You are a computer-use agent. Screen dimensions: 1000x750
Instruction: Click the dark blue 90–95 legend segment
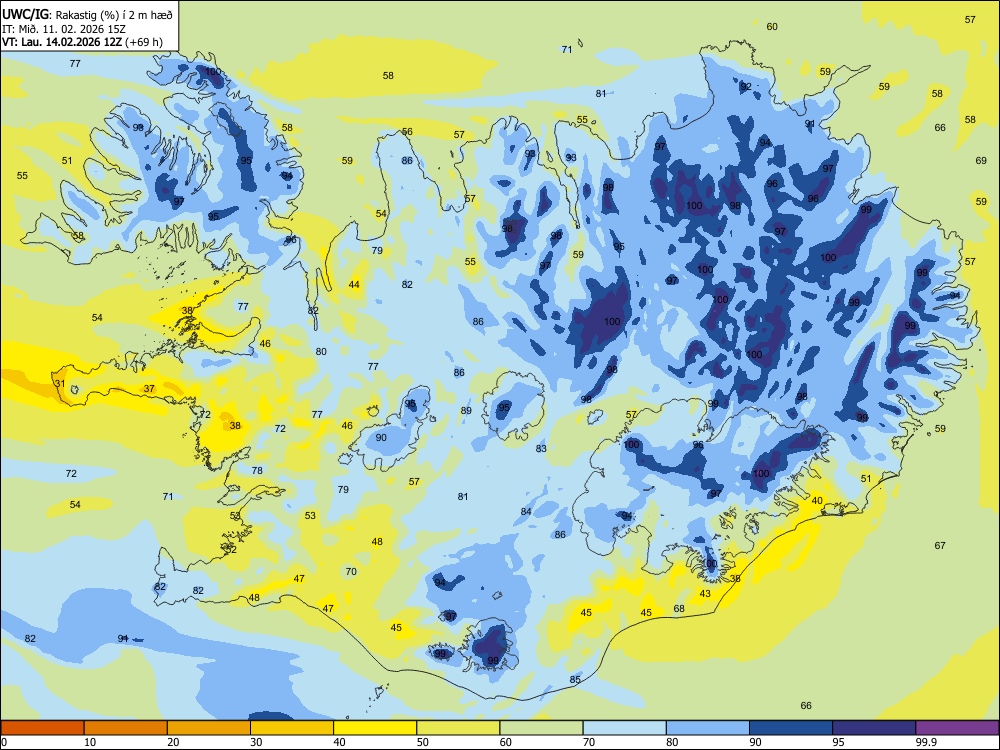tap(791, 728)
